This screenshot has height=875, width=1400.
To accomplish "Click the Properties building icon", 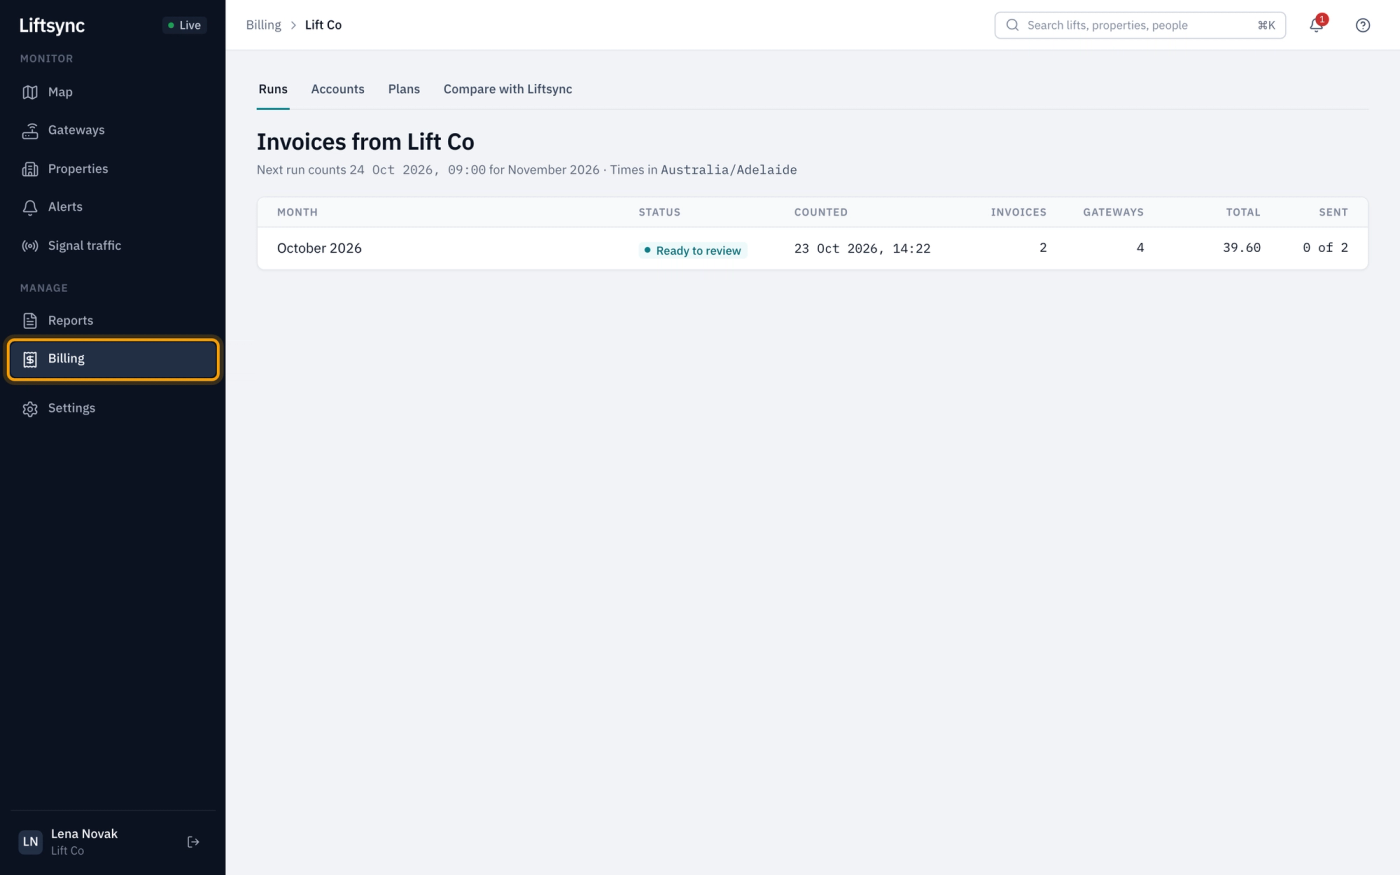I will click(30, 169).
